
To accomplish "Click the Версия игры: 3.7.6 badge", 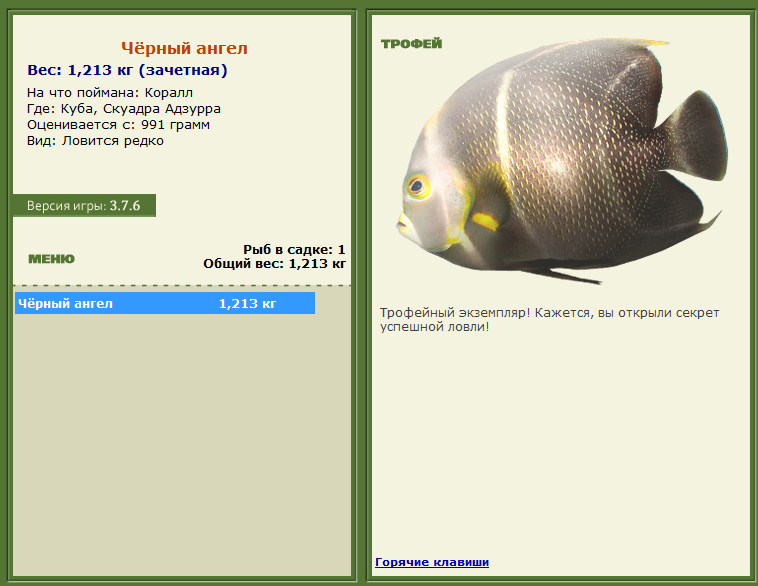I will [84, 205].
